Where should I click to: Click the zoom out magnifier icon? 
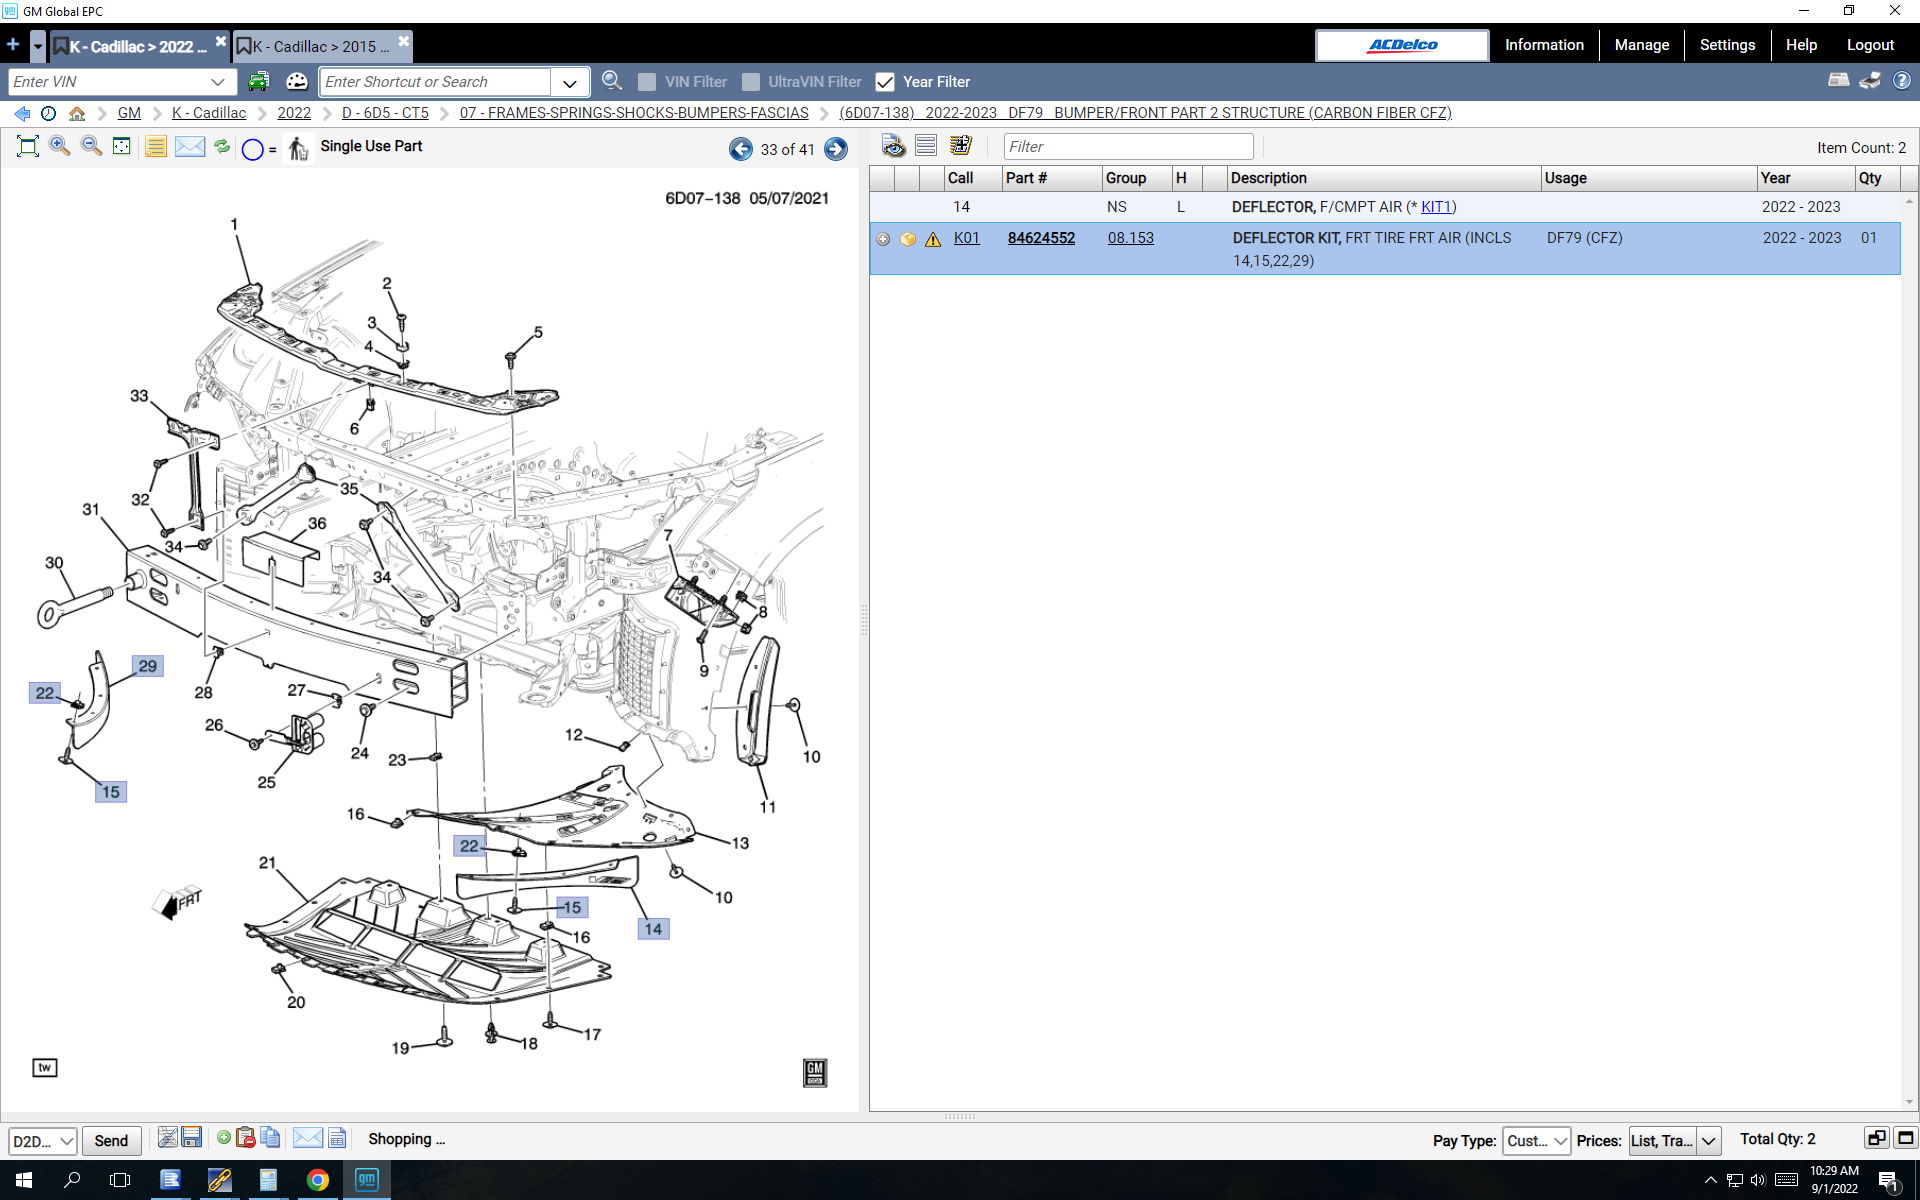coord(91,147)
